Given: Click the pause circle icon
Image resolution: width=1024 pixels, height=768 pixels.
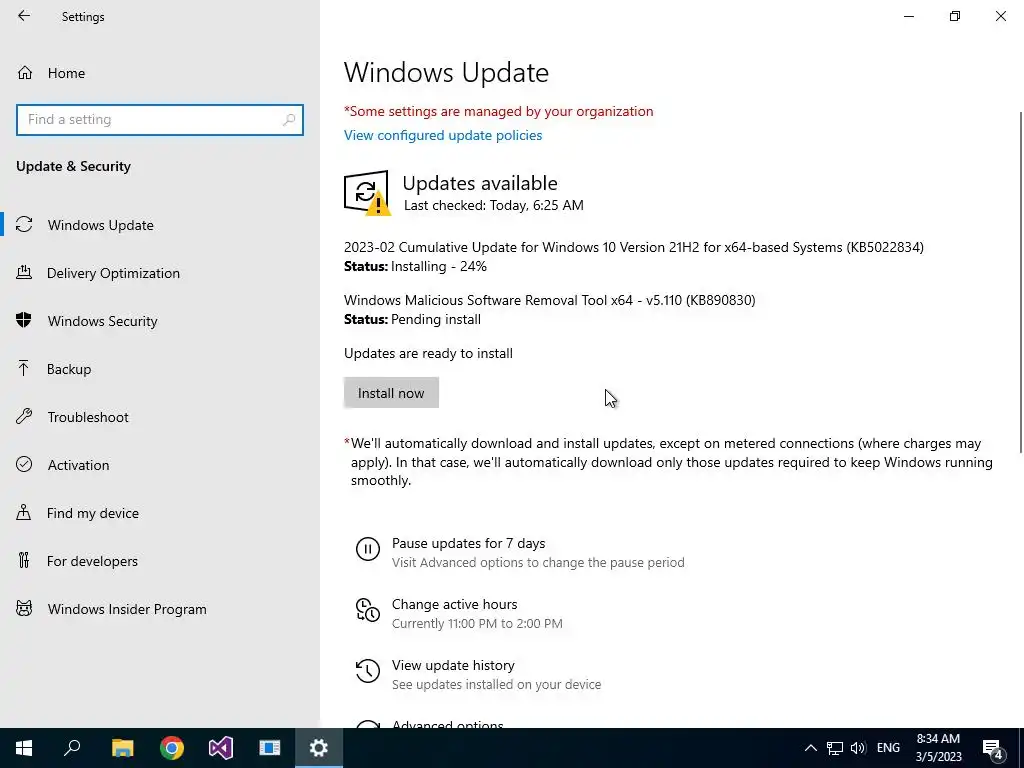Looking at the screenshot, I should click(x=368, y=549).
